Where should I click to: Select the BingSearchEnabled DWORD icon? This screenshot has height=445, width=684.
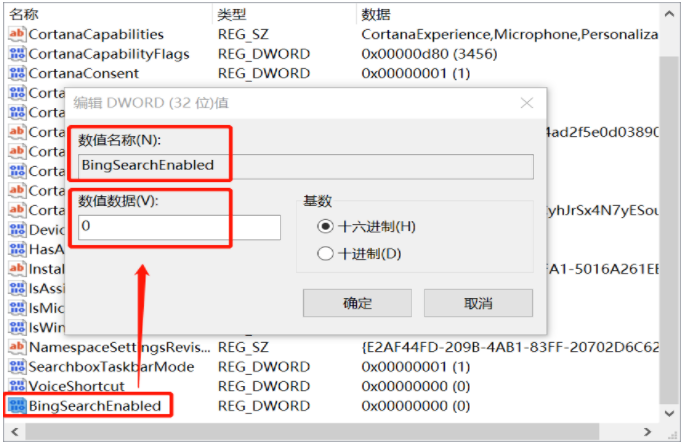(x=16, y=406)
